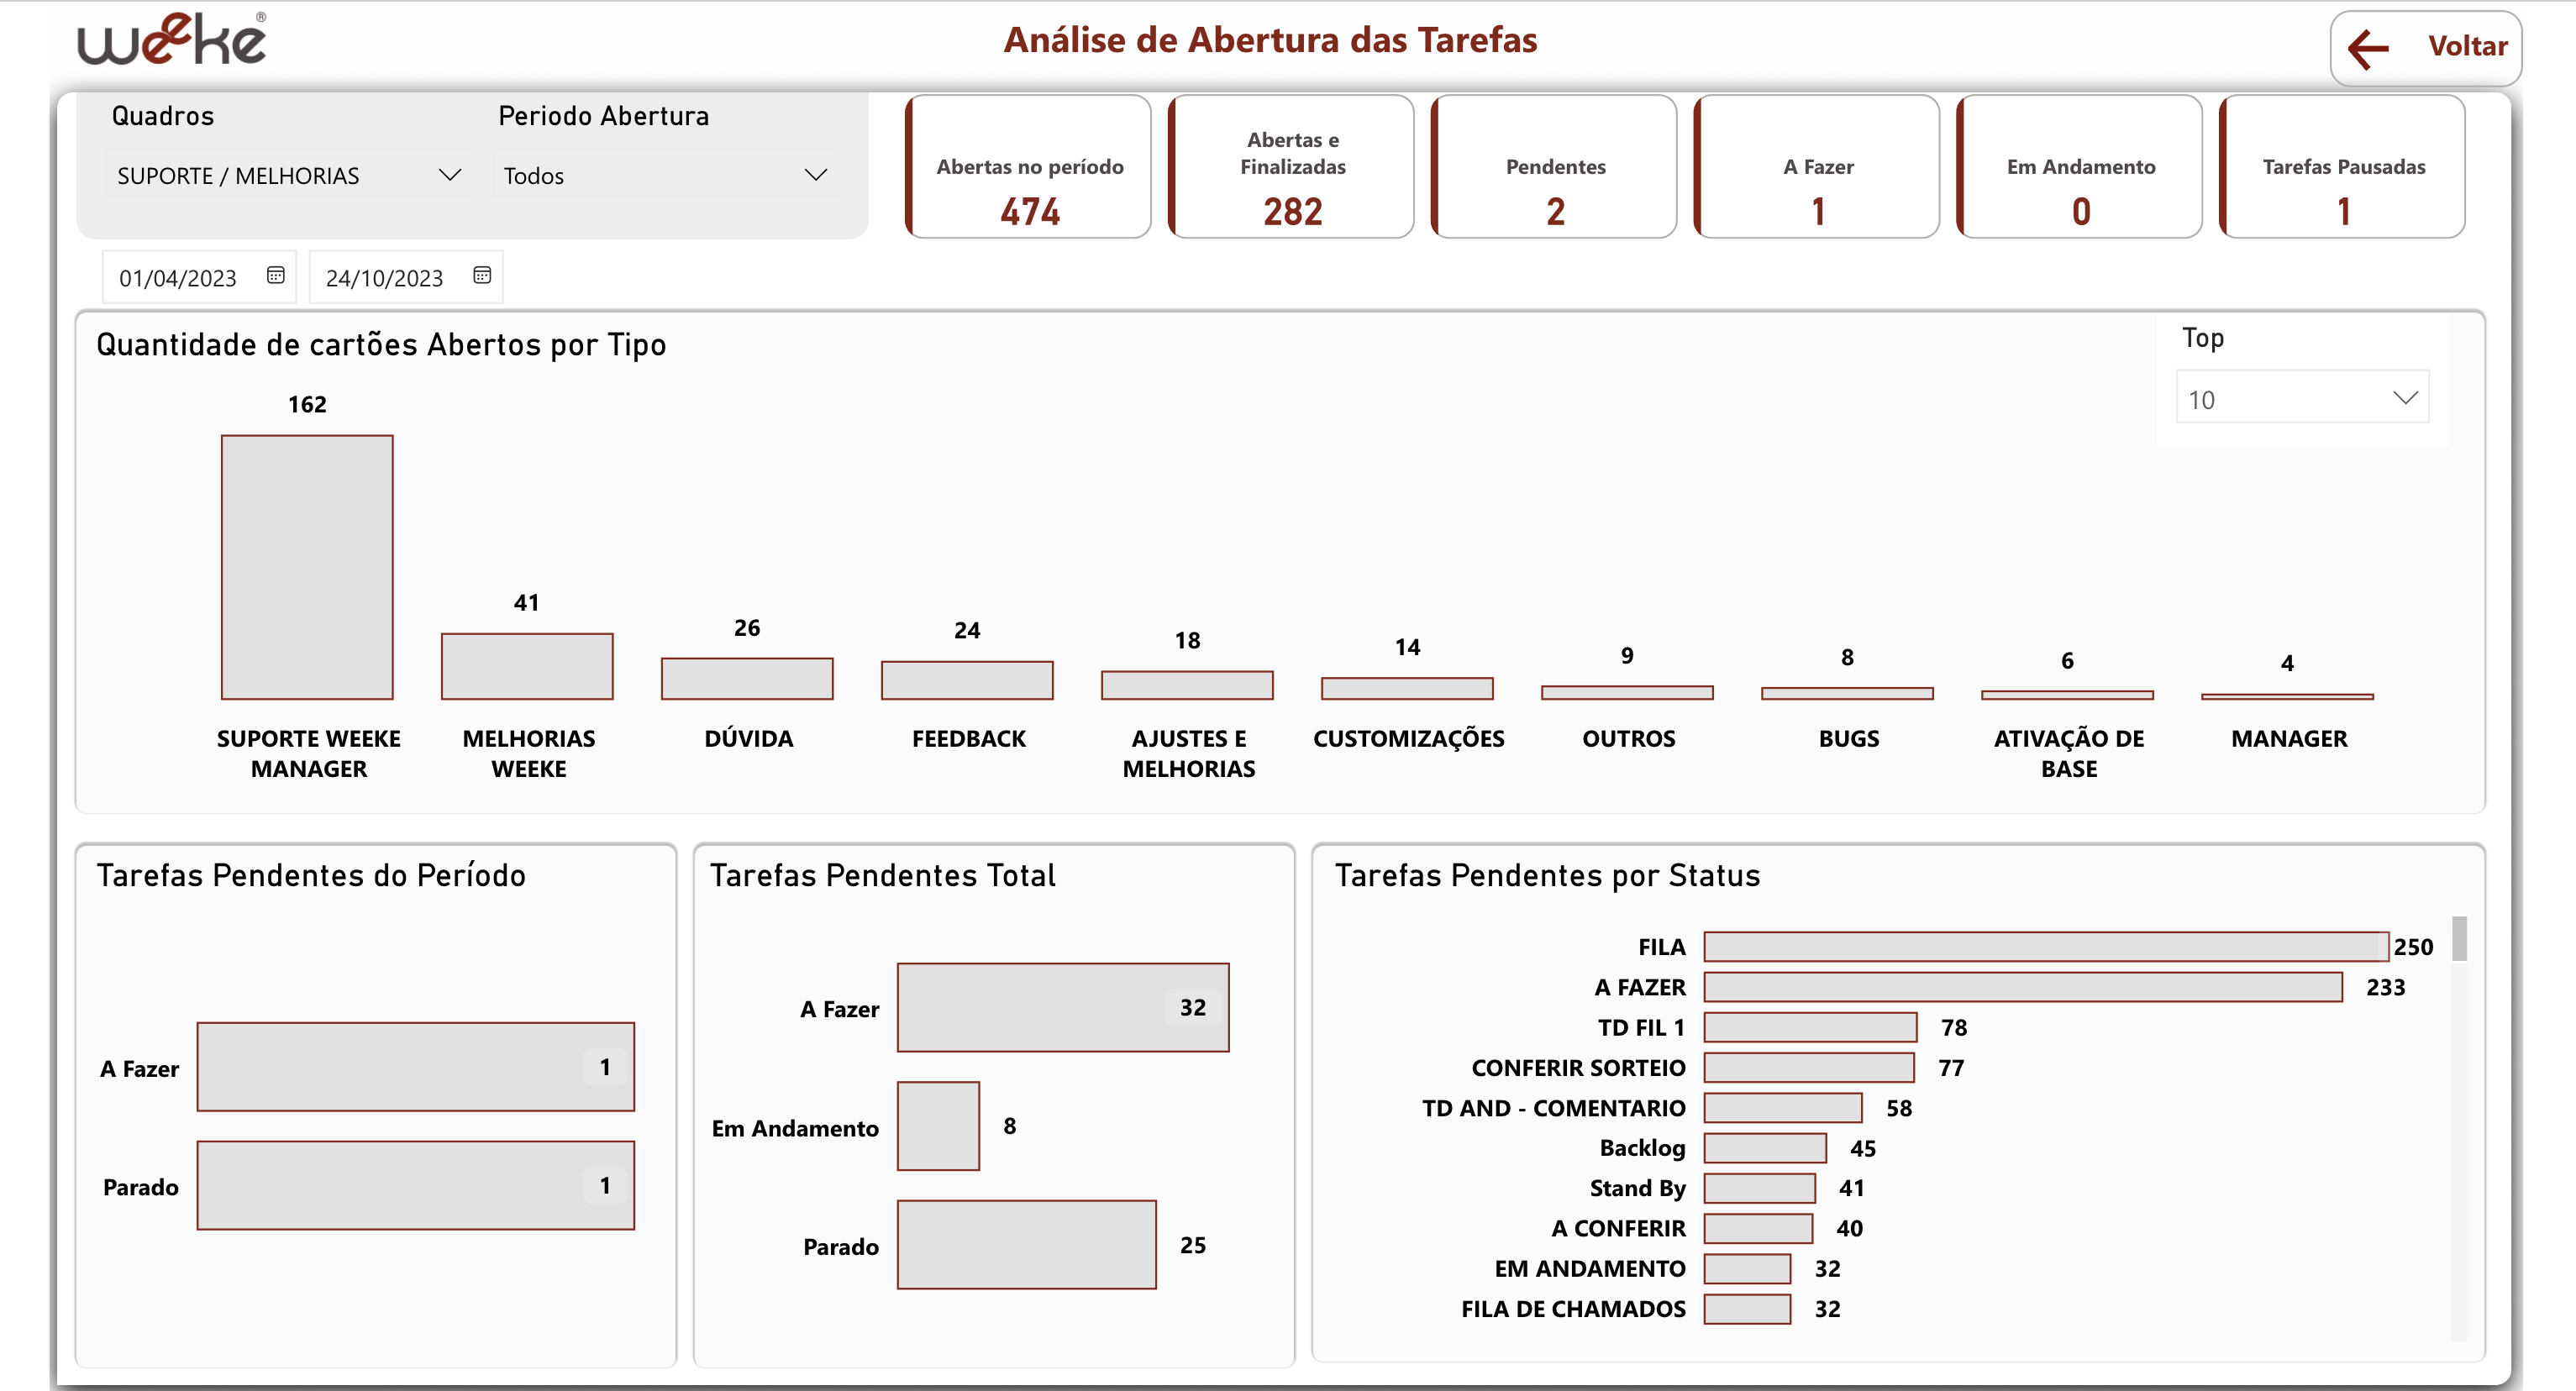Click the FILA status bar
Viewport: 2576px width, 1391px height.
[x=2045, y=946]
